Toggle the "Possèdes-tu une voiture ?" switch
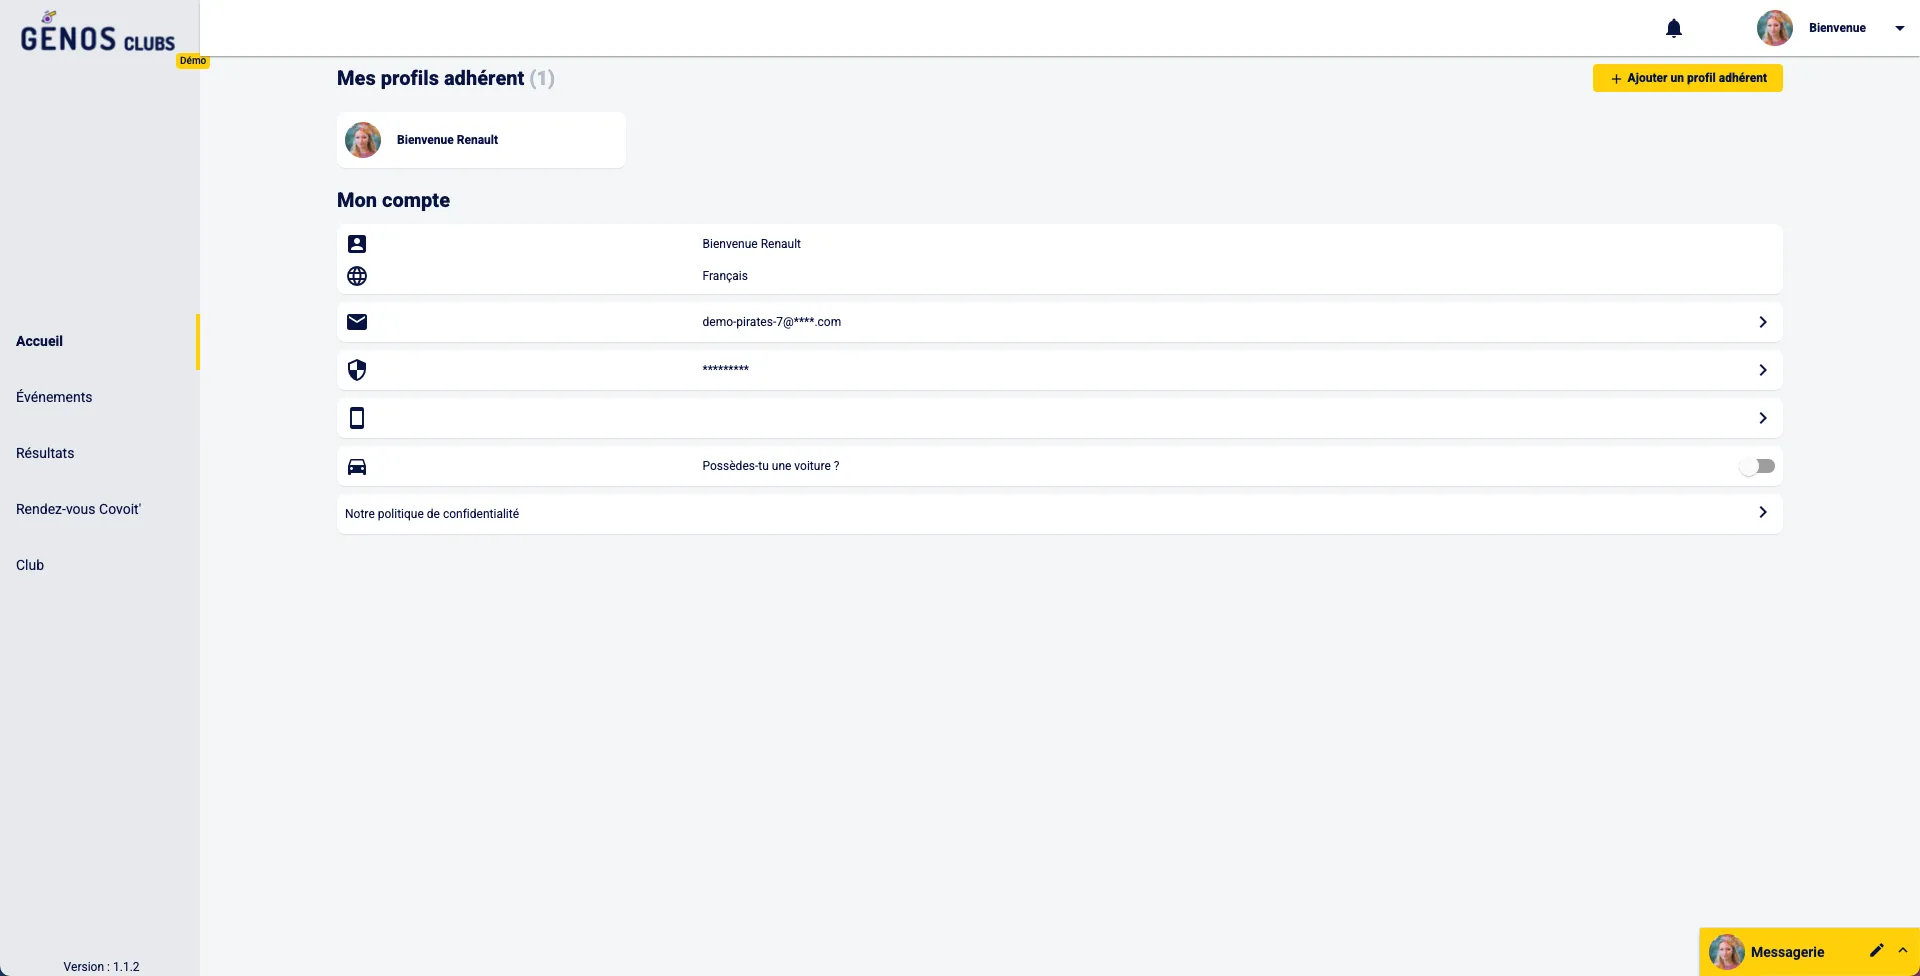Screen dimensions: 1920x976 point(1757,466)
